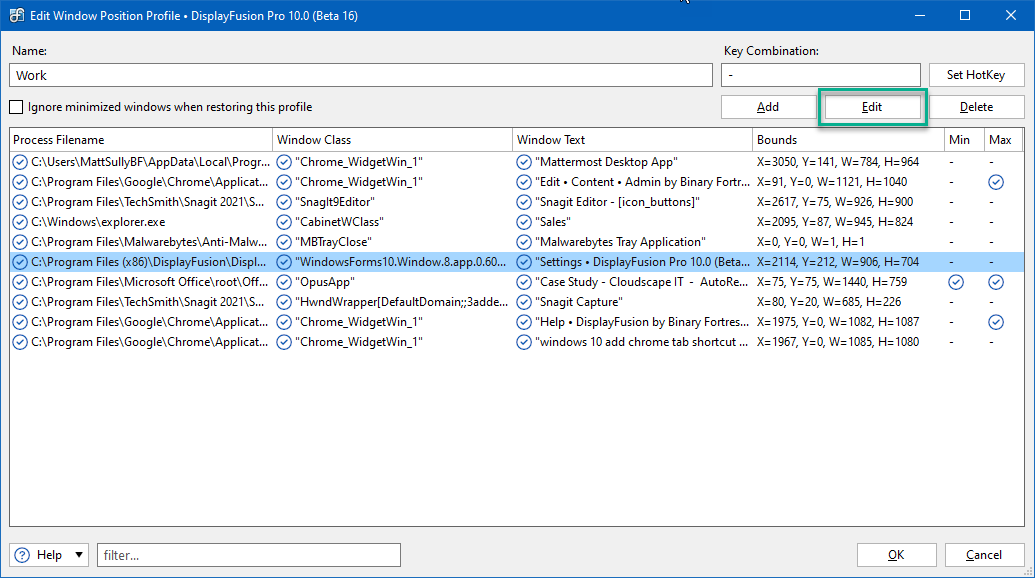1035x578 pixels.
Task: Click the Edit button
Action: tap(872, 107)
